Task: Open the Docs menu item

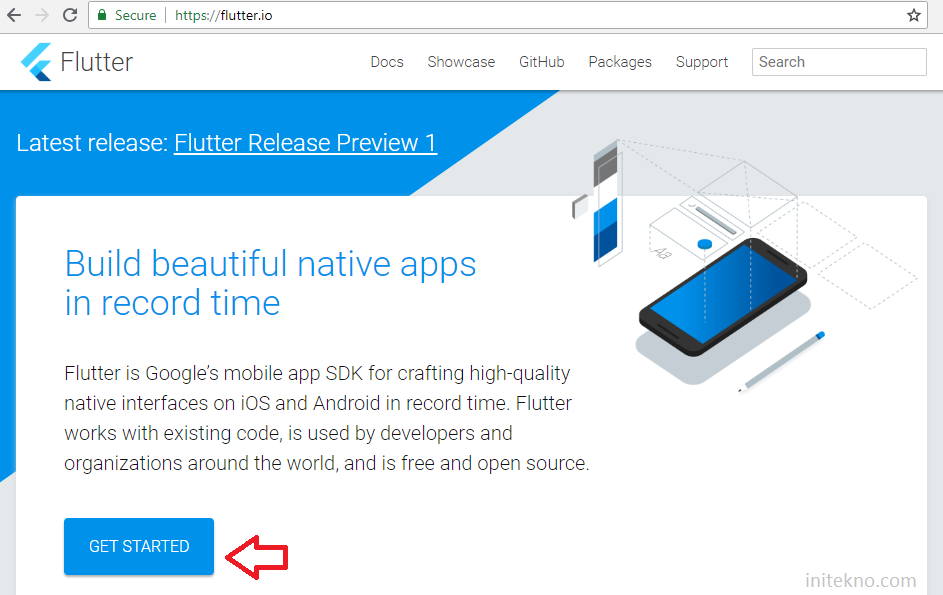Action: tap(387, 62)
